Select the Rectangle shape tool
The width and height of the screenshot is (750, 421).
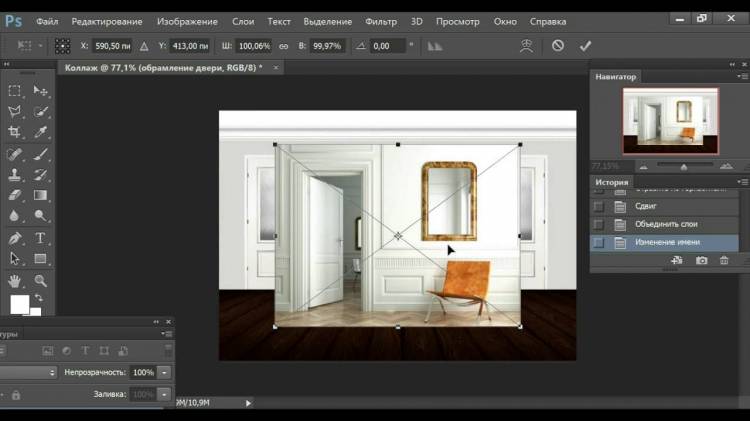40,259
